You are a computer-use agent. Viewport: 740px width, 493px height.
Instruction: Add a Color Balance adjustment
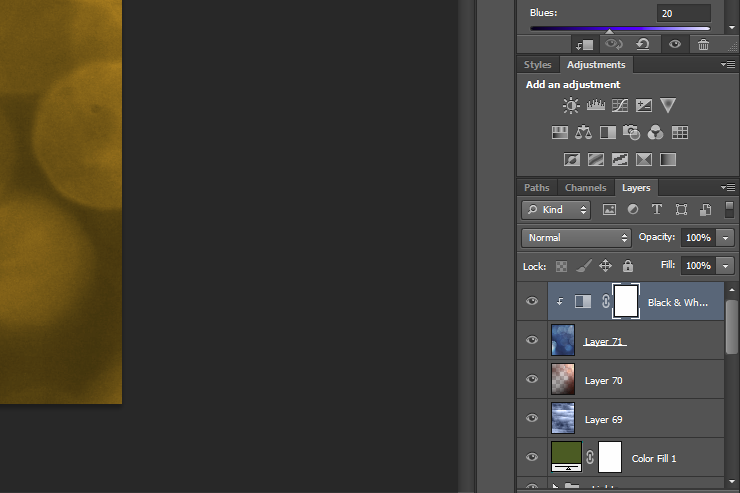(583, 133)
